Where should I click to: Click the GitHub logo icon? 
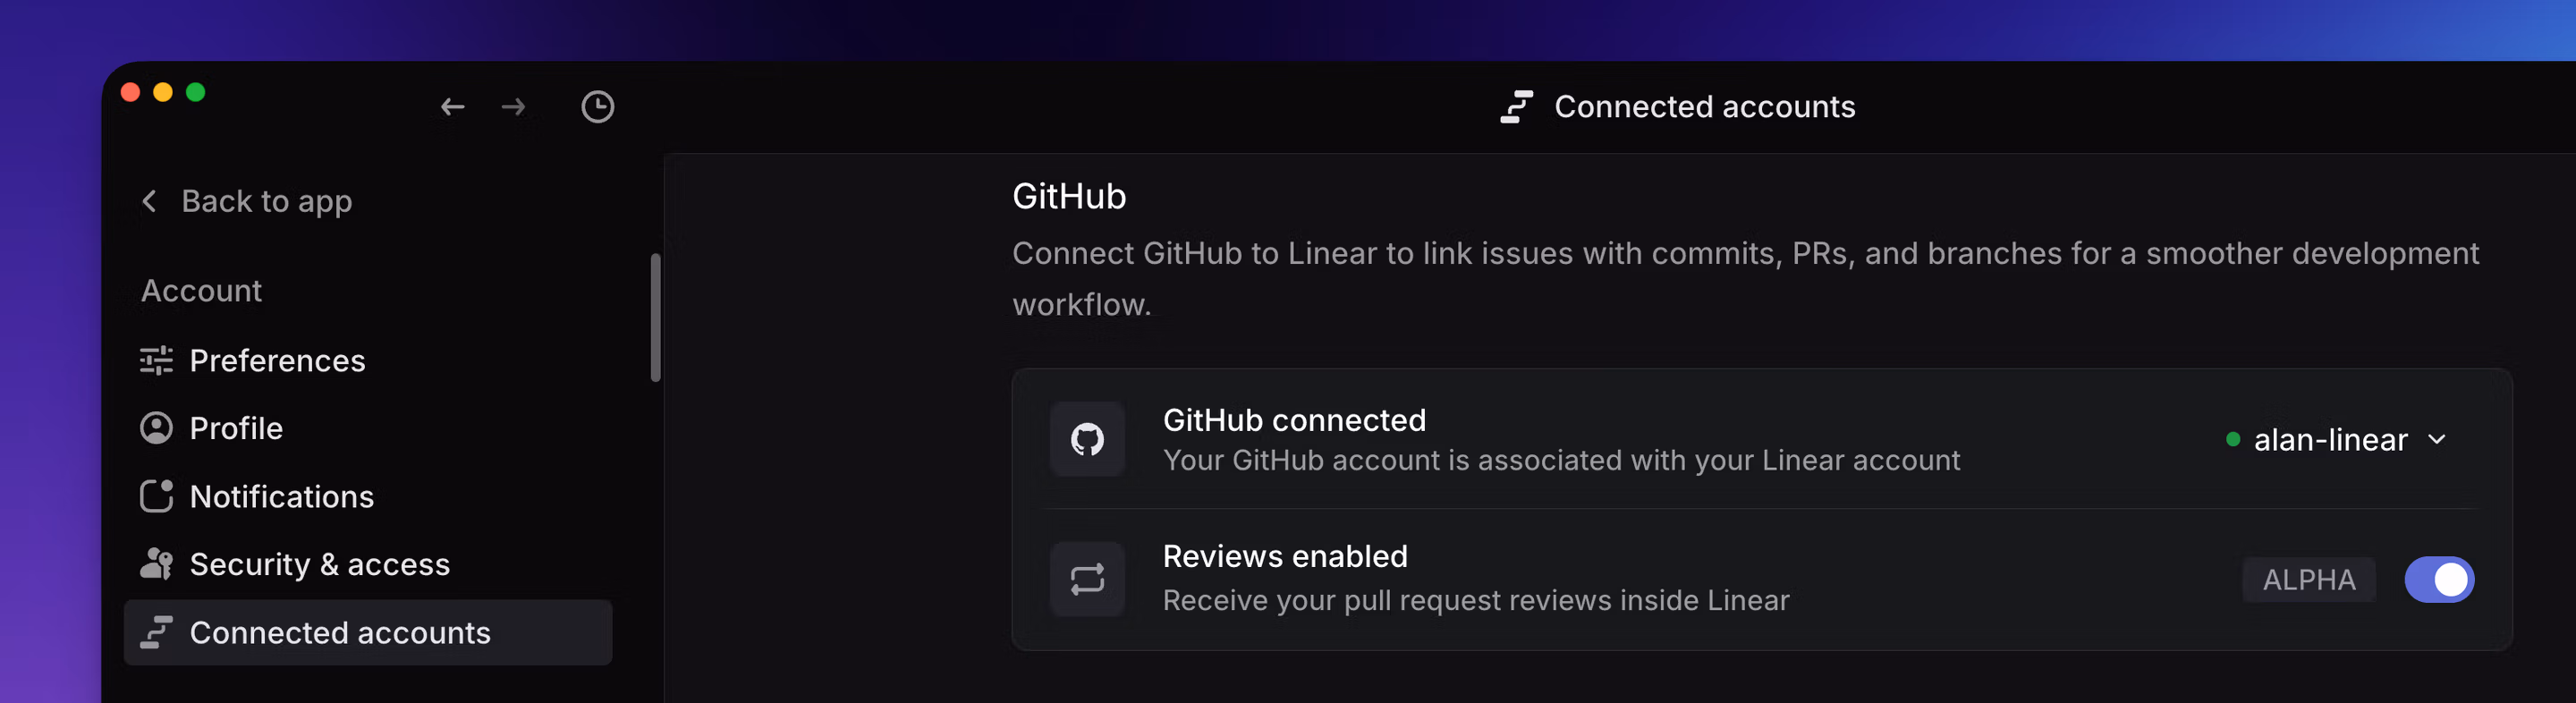1087,439
